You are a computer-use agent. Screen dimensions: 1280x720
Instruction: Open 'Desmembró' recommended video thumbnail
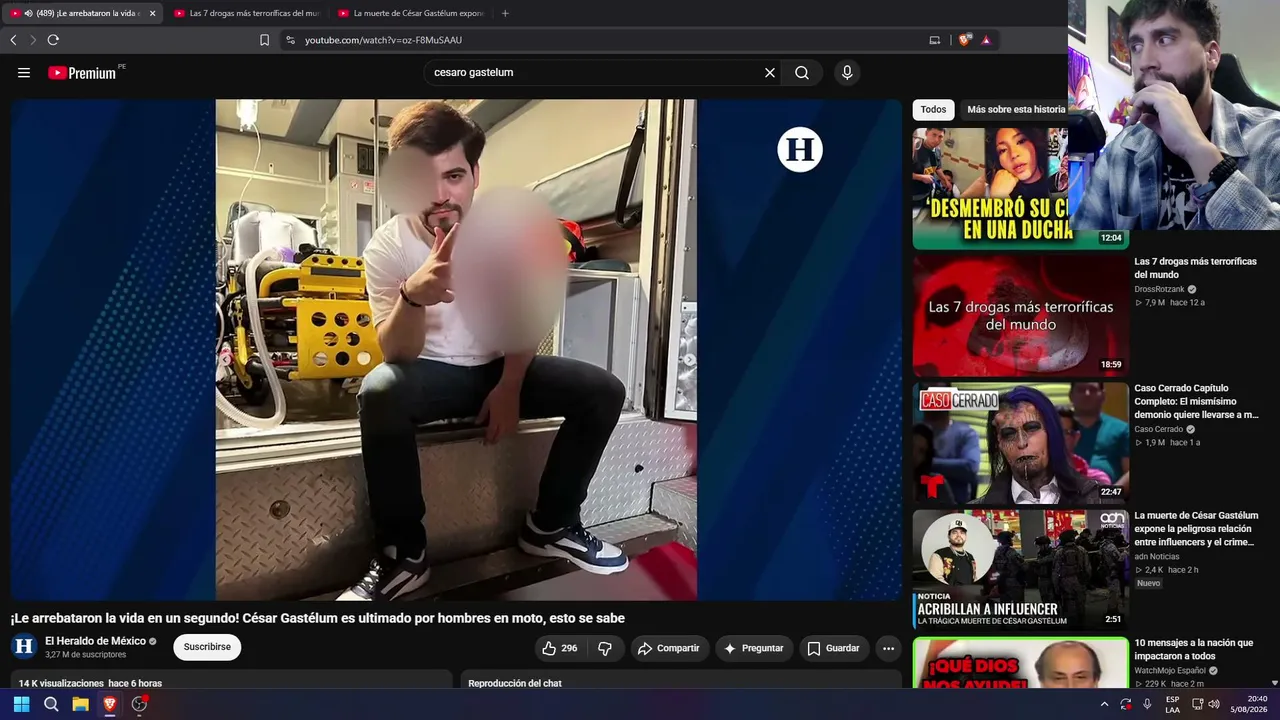1020,188
